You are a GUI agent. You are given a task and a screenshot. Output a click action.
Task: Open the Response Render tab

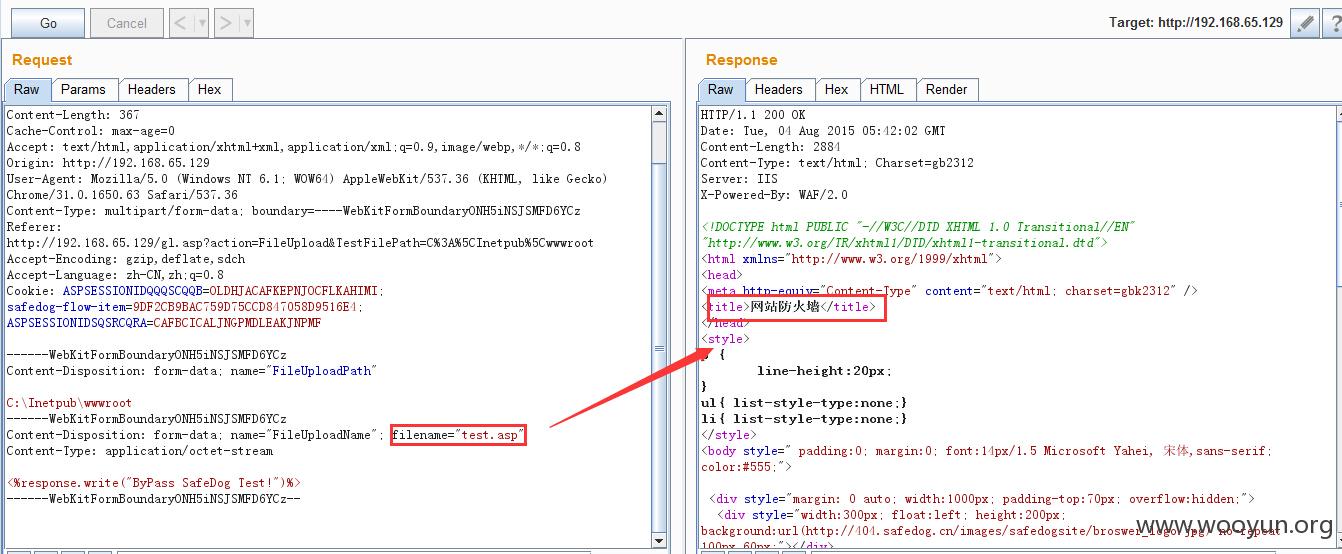(x=946, y=89)
